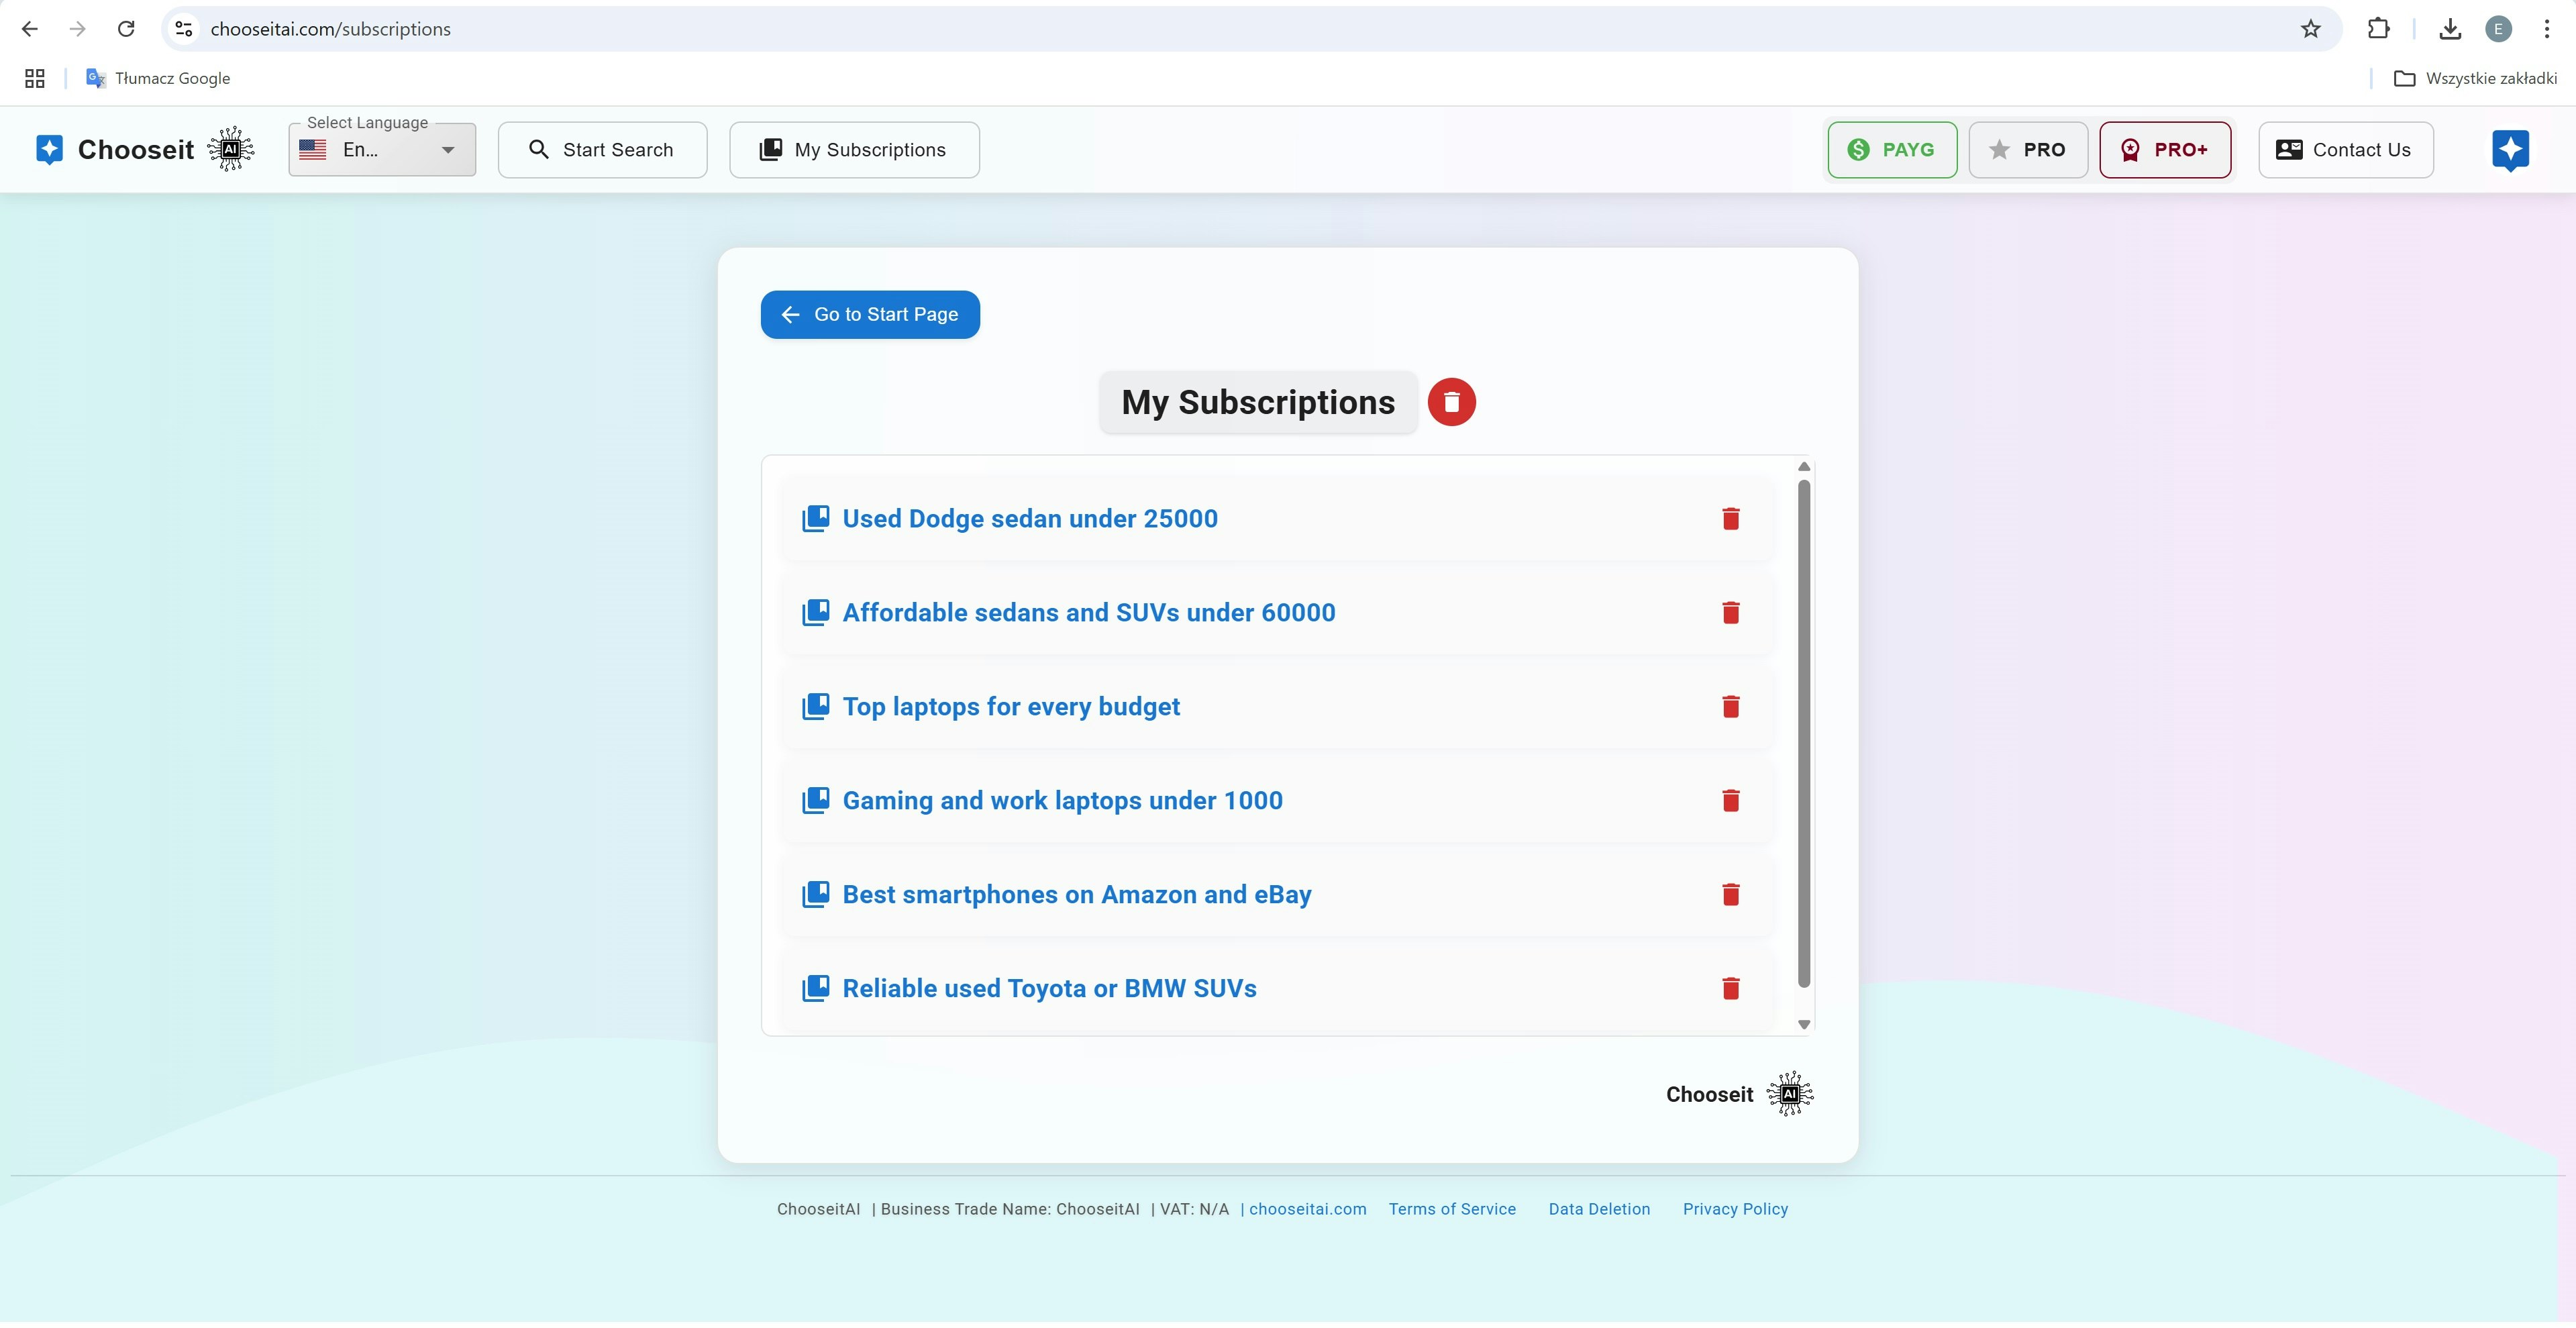Click Go to Start Page button
Image resolution: width=2576 pixels, height=1328 pixels.
click(869, 315)
